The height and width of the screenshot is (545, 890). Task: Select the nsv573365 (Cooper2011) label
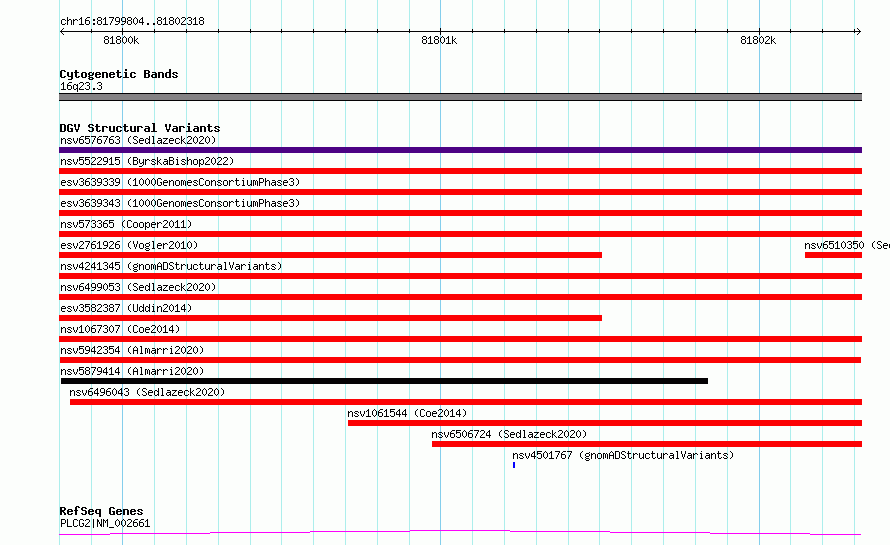click(x=126, y=224)
